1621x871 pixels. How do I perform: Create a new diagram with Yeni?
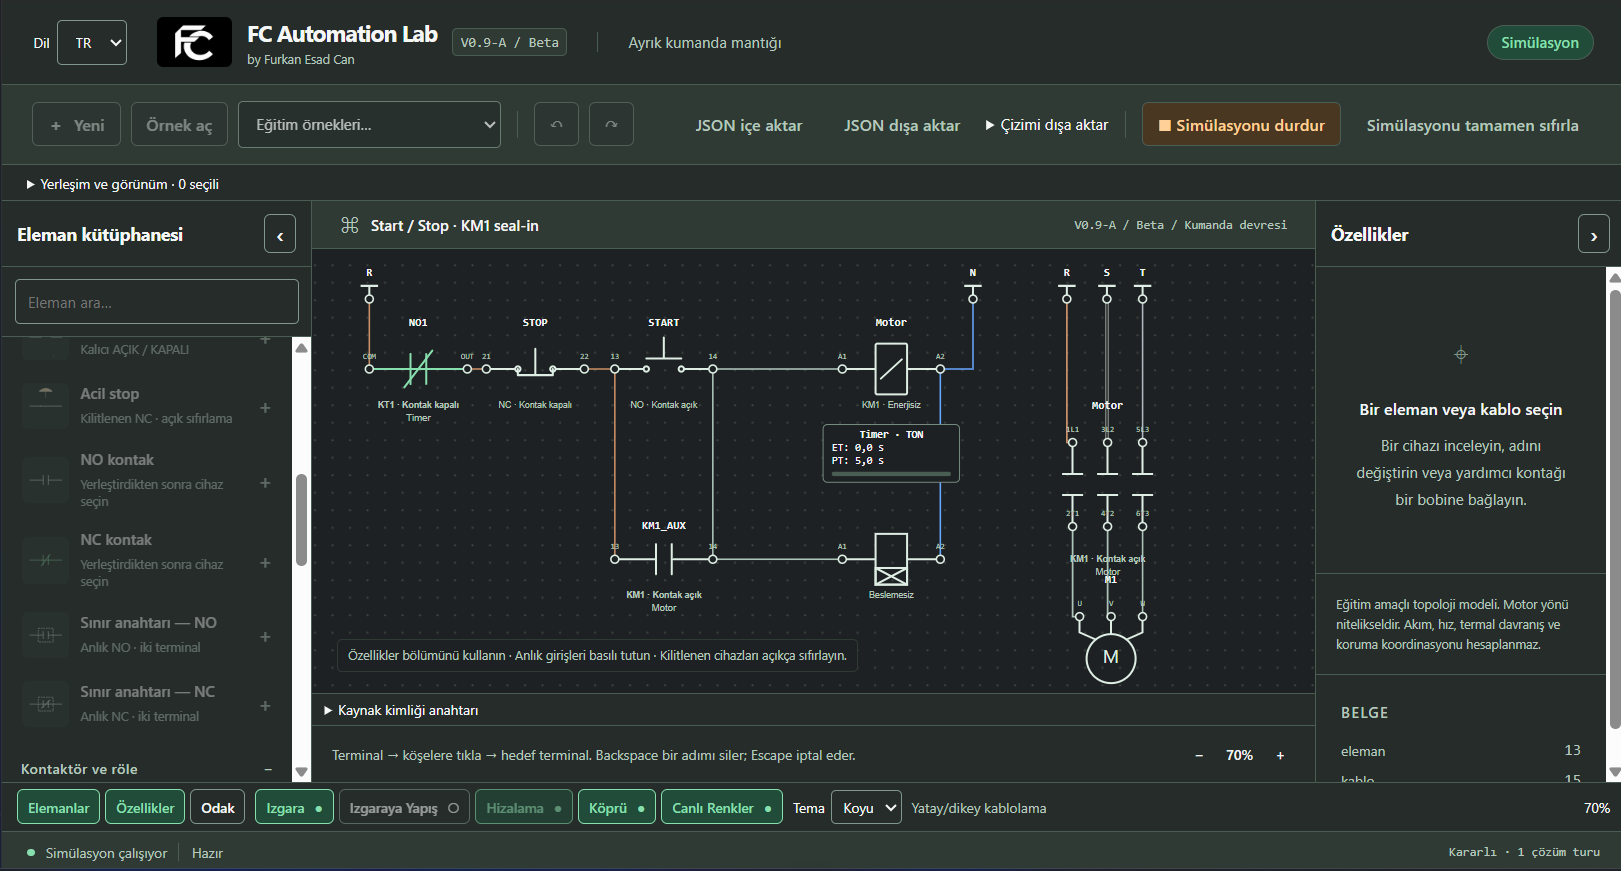click(76, 125)
